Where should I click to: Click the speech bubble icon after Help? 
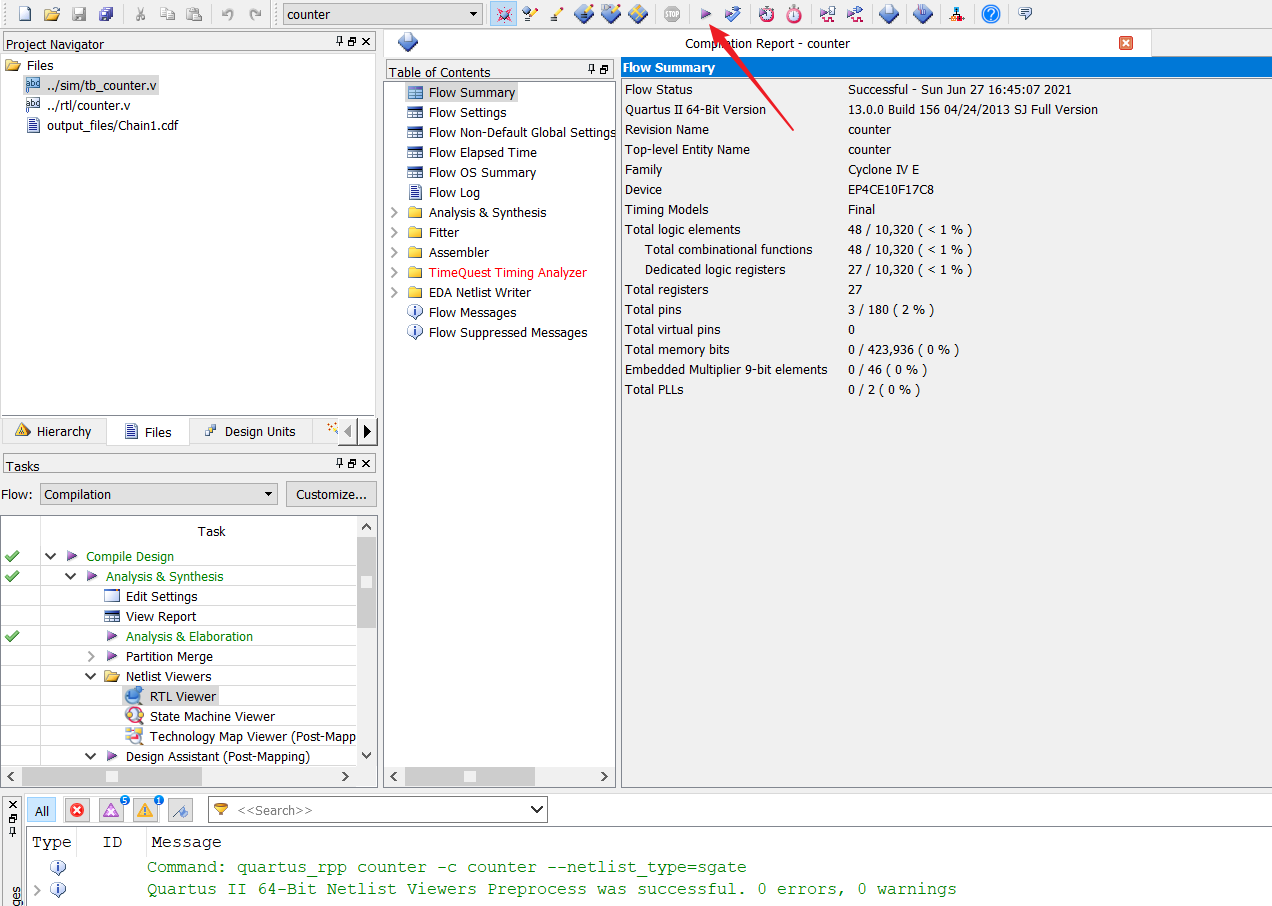pos(1025,14)
